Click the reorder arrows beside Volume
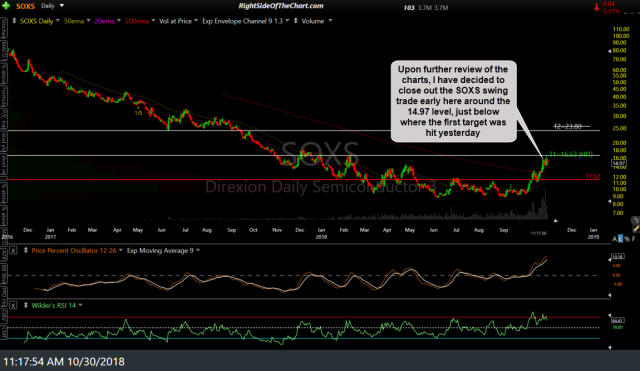This screenshot has width=640, height=371. pos(296,21)
